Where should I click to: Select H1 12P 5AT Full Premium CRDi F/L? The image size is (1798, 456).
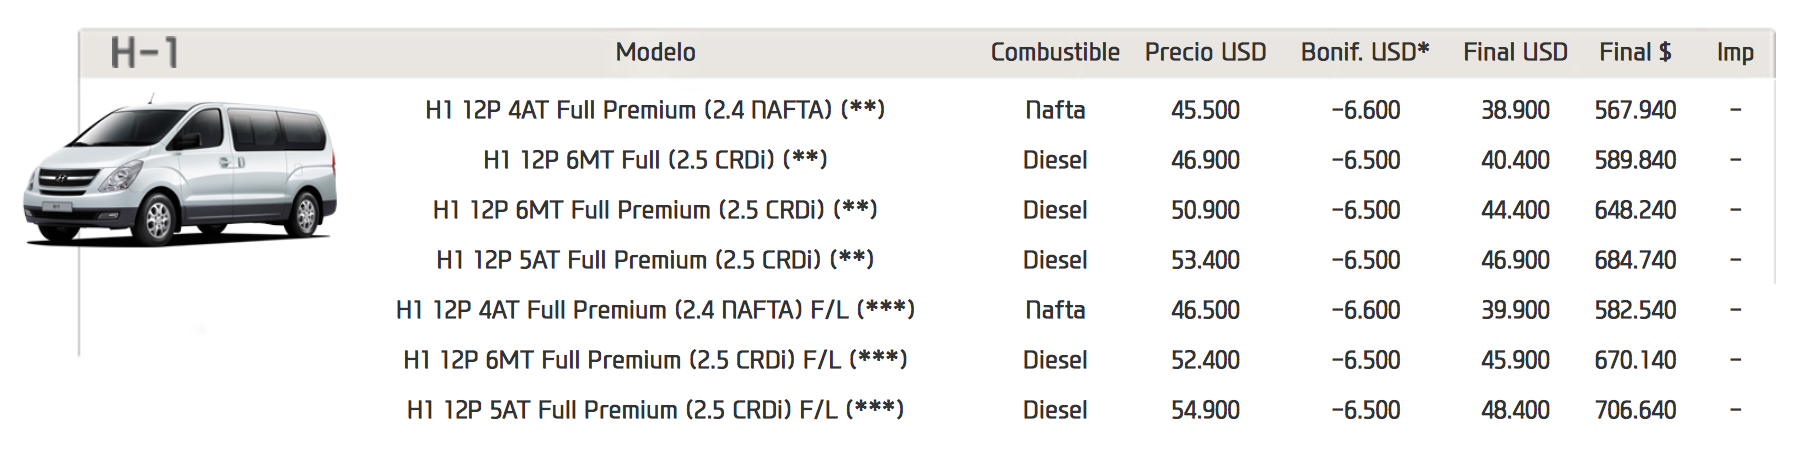point(655,410)
